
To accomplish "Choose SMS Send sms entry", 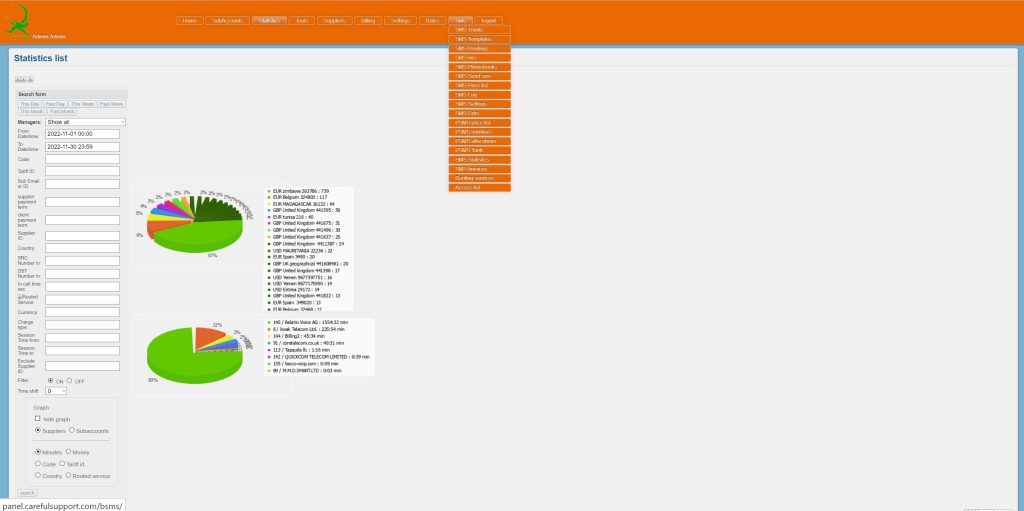I will 479,76.
